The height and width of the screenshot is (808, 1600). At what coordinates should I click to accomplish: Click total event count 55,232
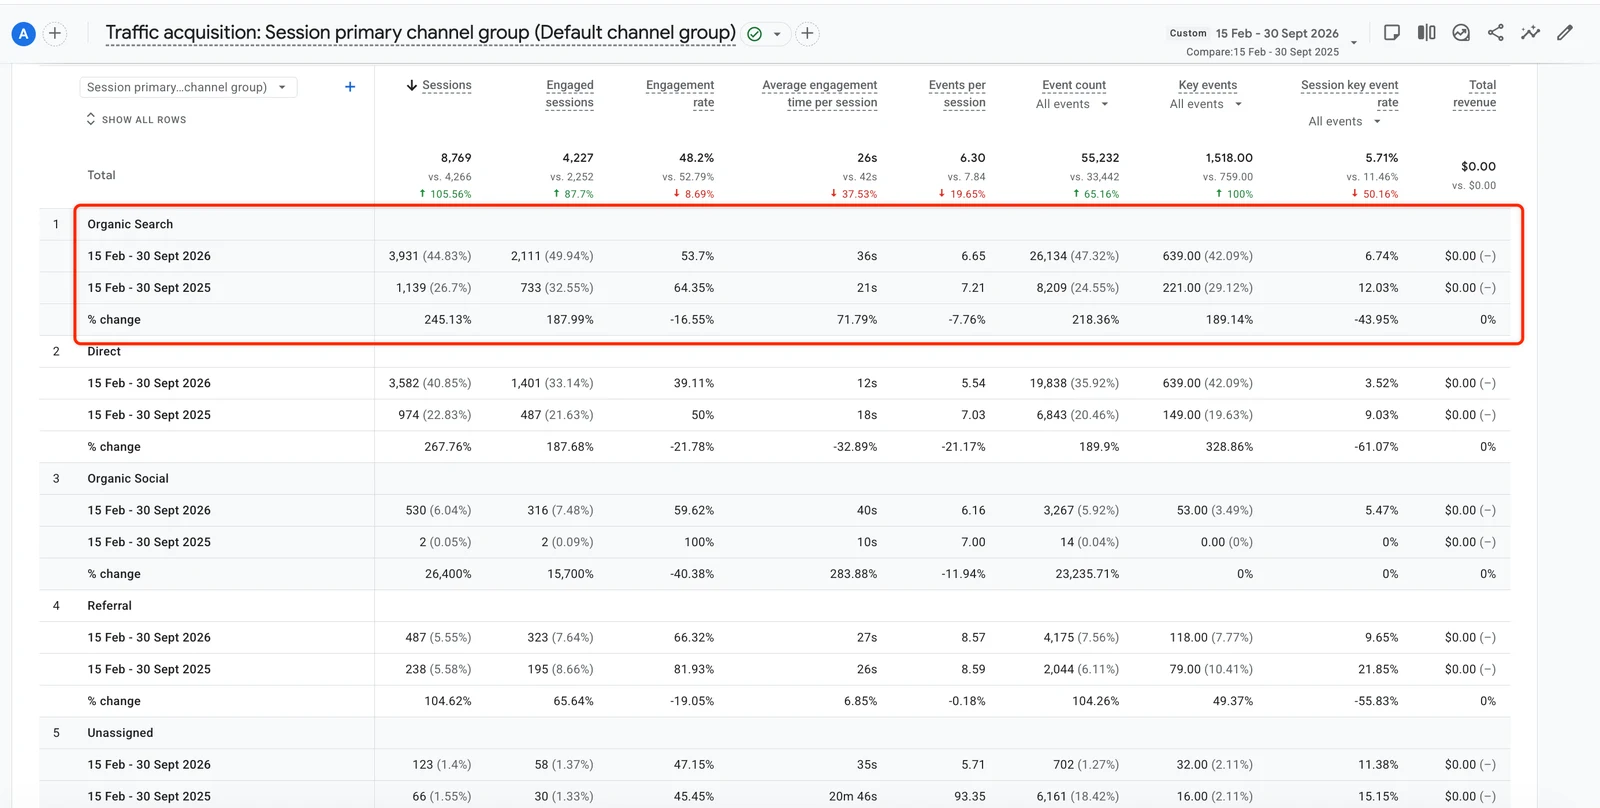point(1100,158)
